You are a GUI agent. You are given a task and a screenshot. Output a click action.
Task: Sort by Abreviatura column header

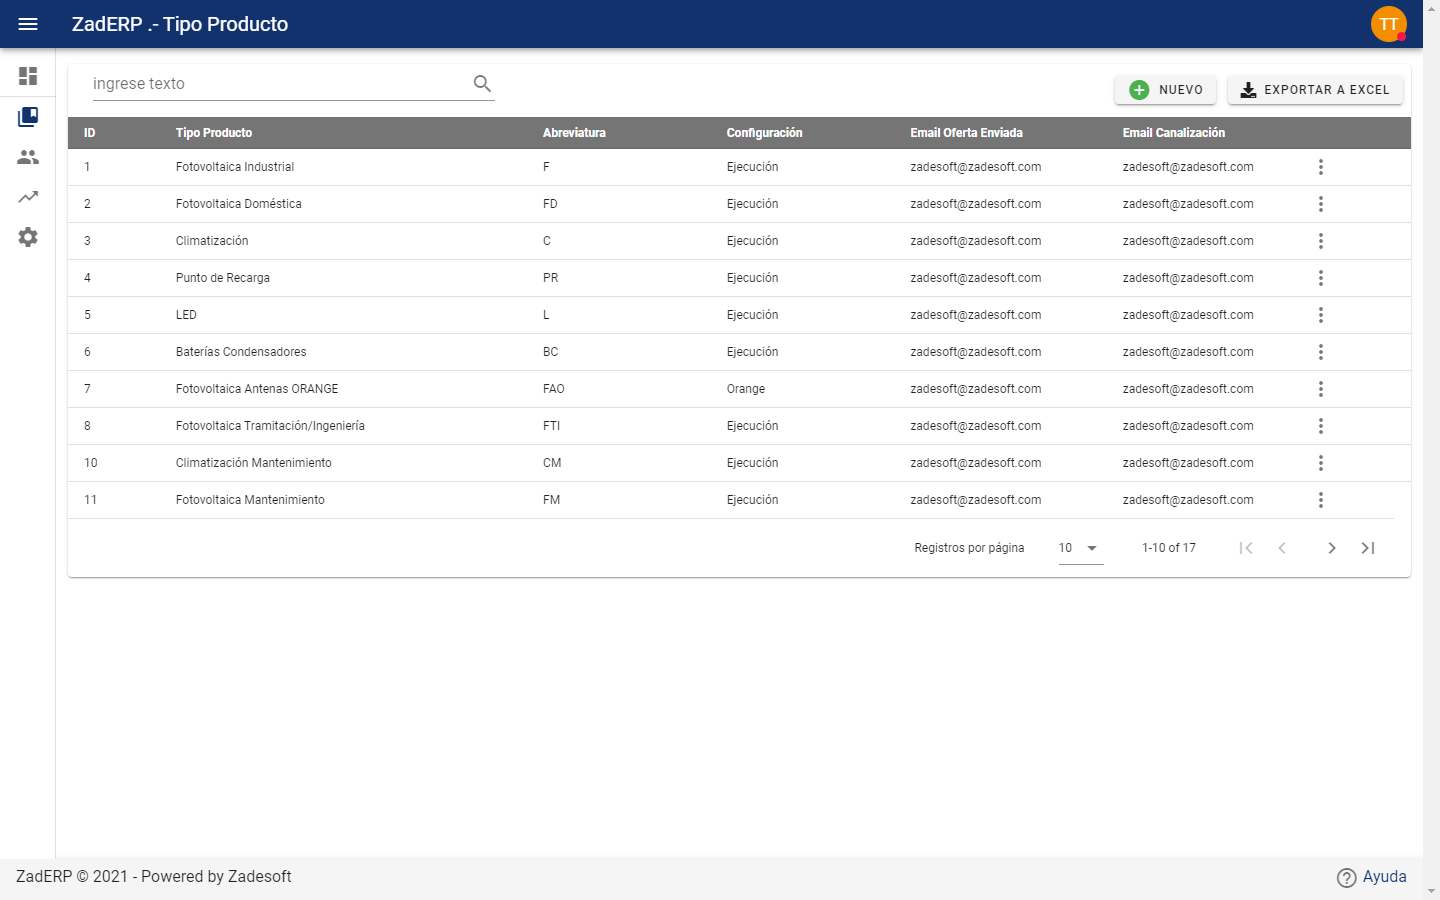574,133
